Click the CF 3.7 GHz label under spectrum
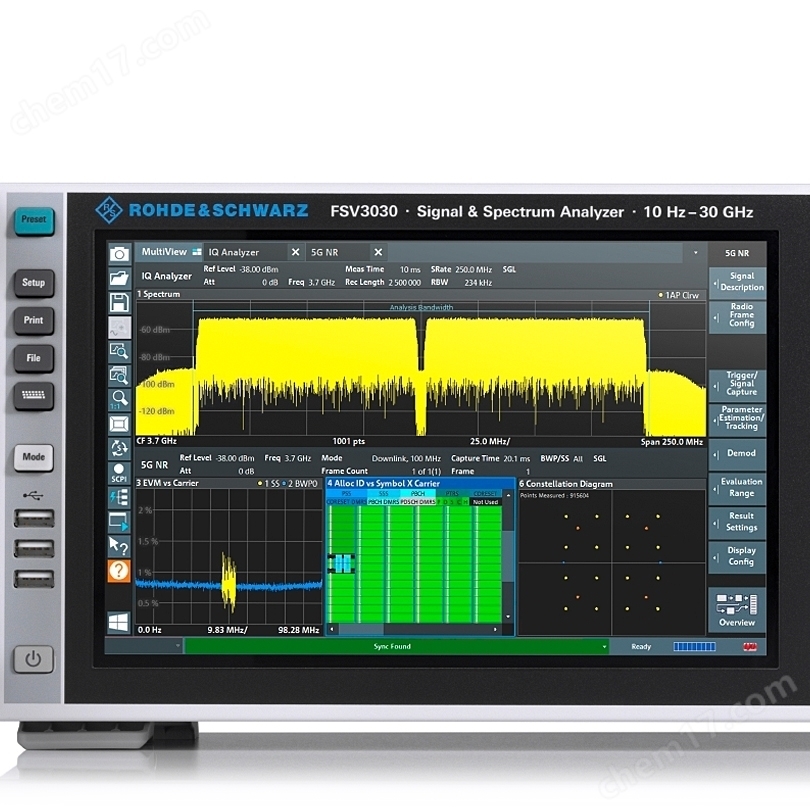 click(x=156, y=441)
